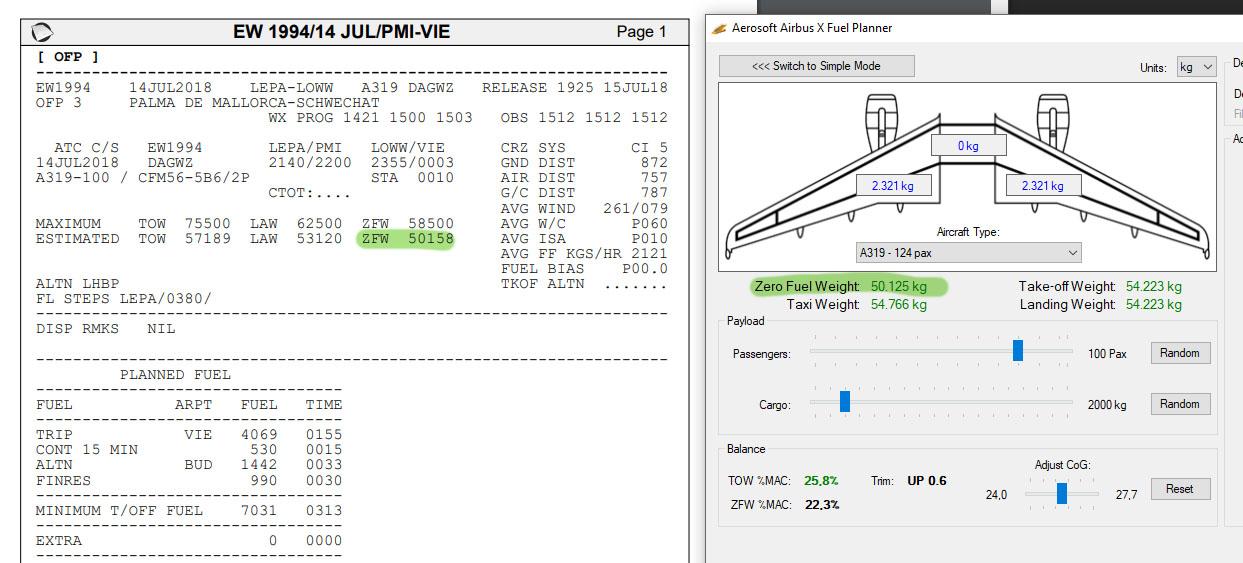
Task: Click the Aerosoft Fuel Planner title bar icon
Action: tap(719, 28)
